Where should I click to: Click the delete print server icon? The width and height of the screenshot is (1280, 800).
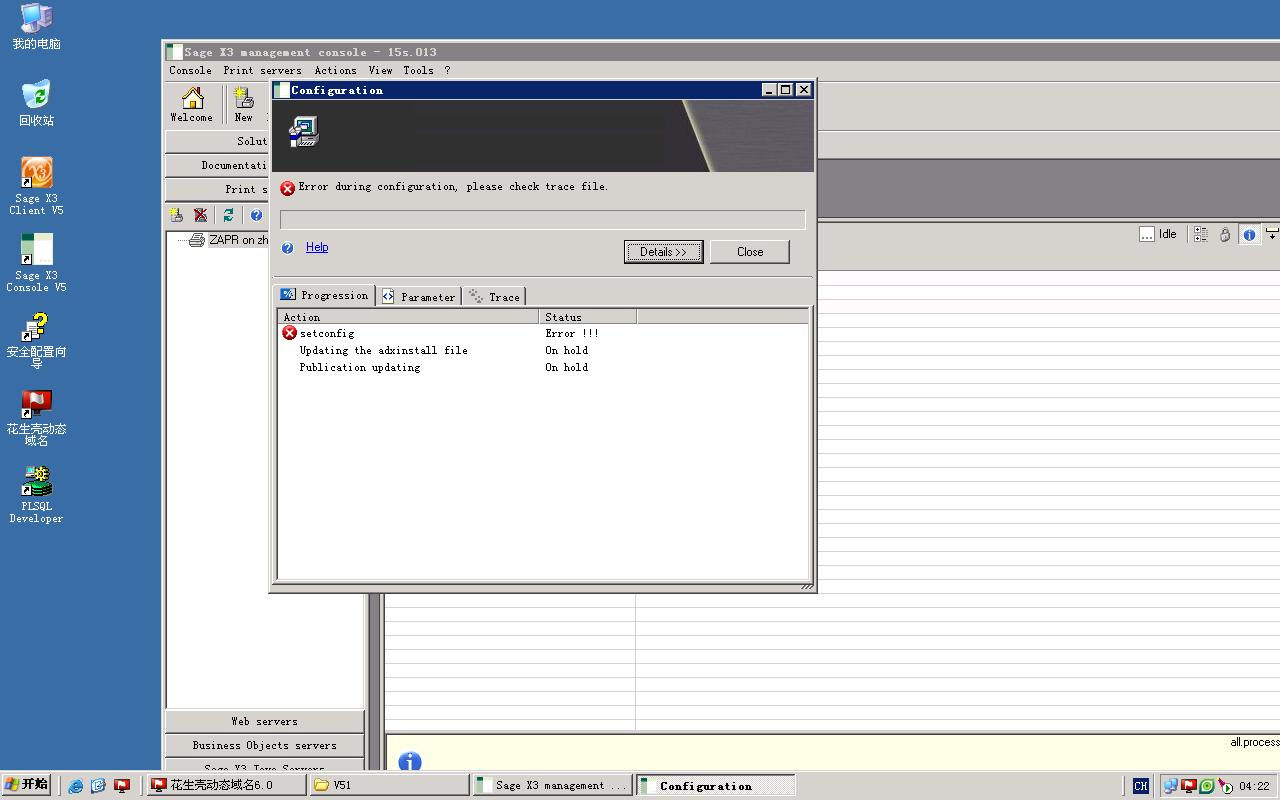point(201,215)
